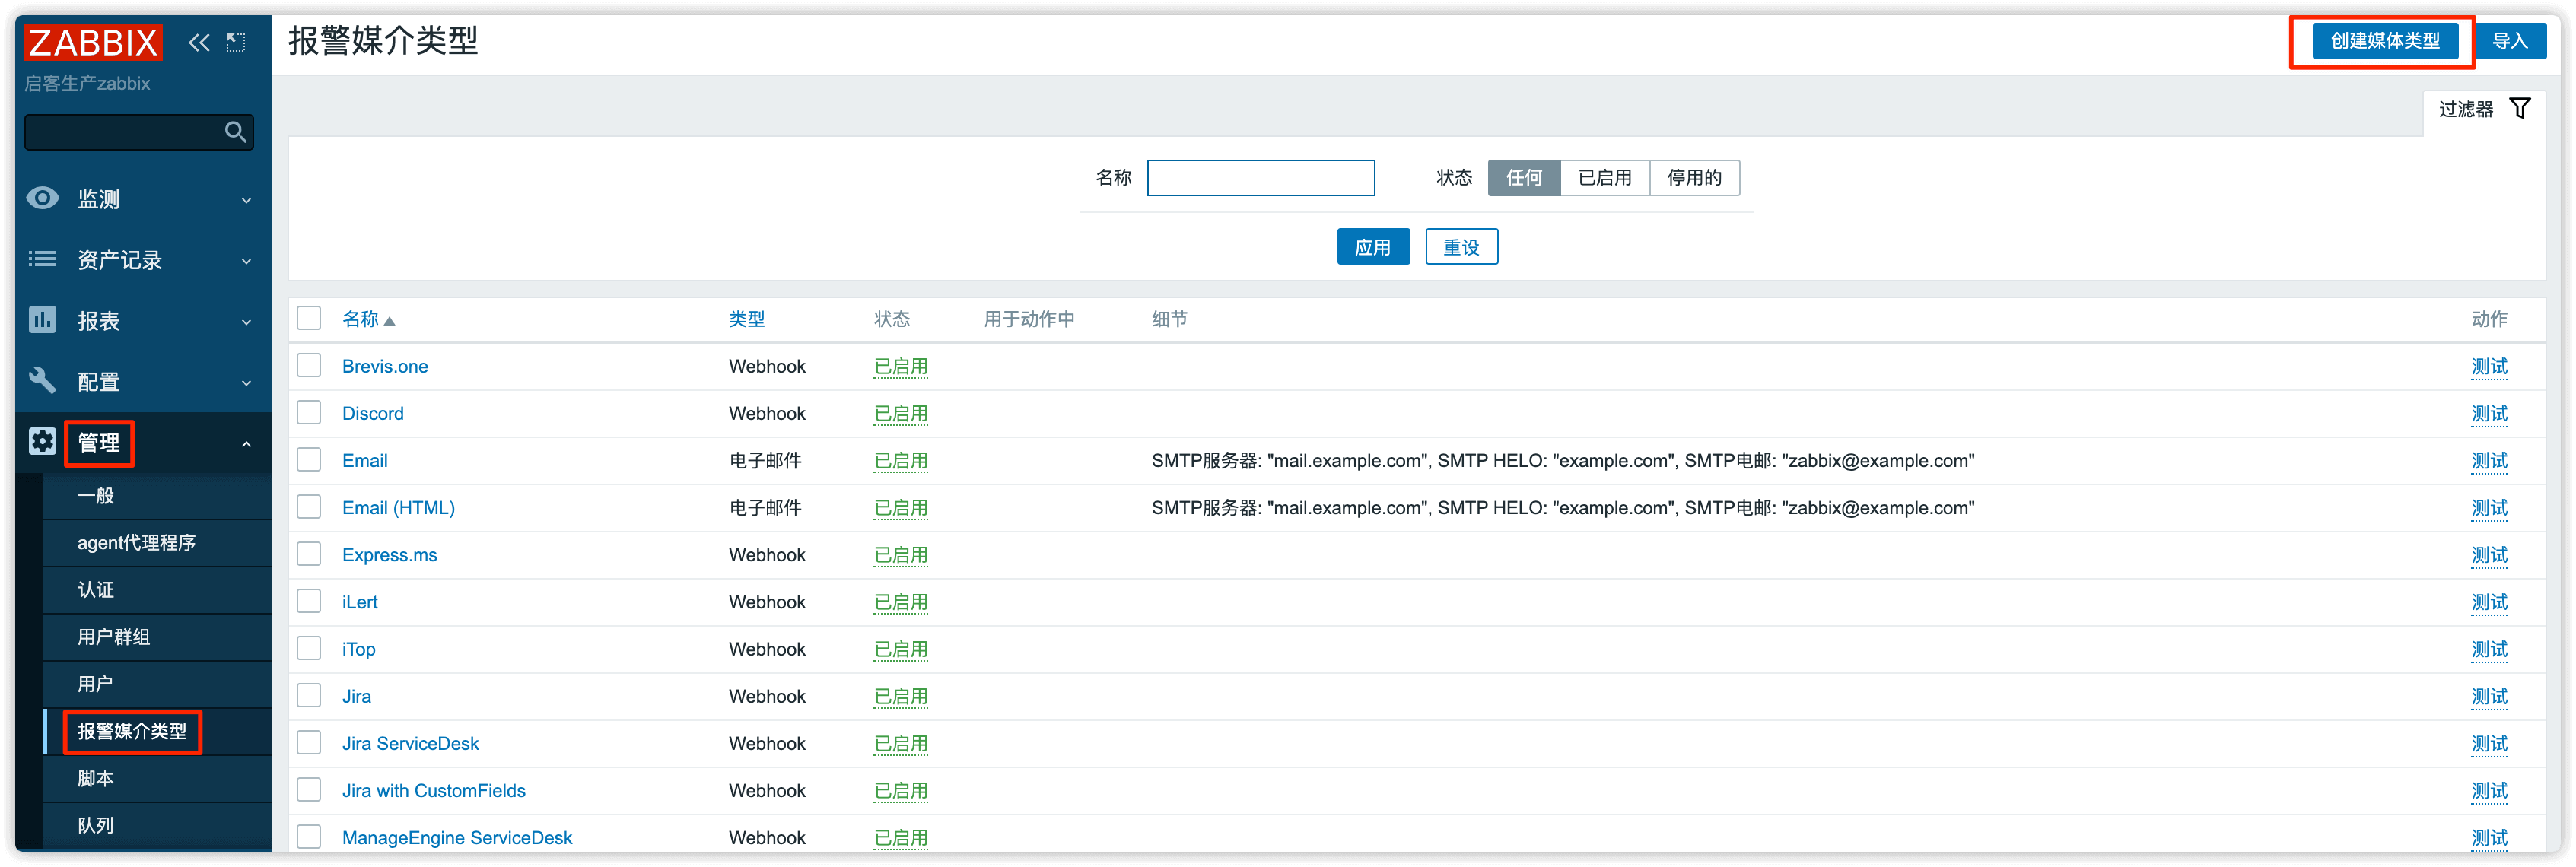Click the 报表 chart icon
The width and height of the screenshot is (2576, 867).
pyautogui.click(x=42, y=320)
